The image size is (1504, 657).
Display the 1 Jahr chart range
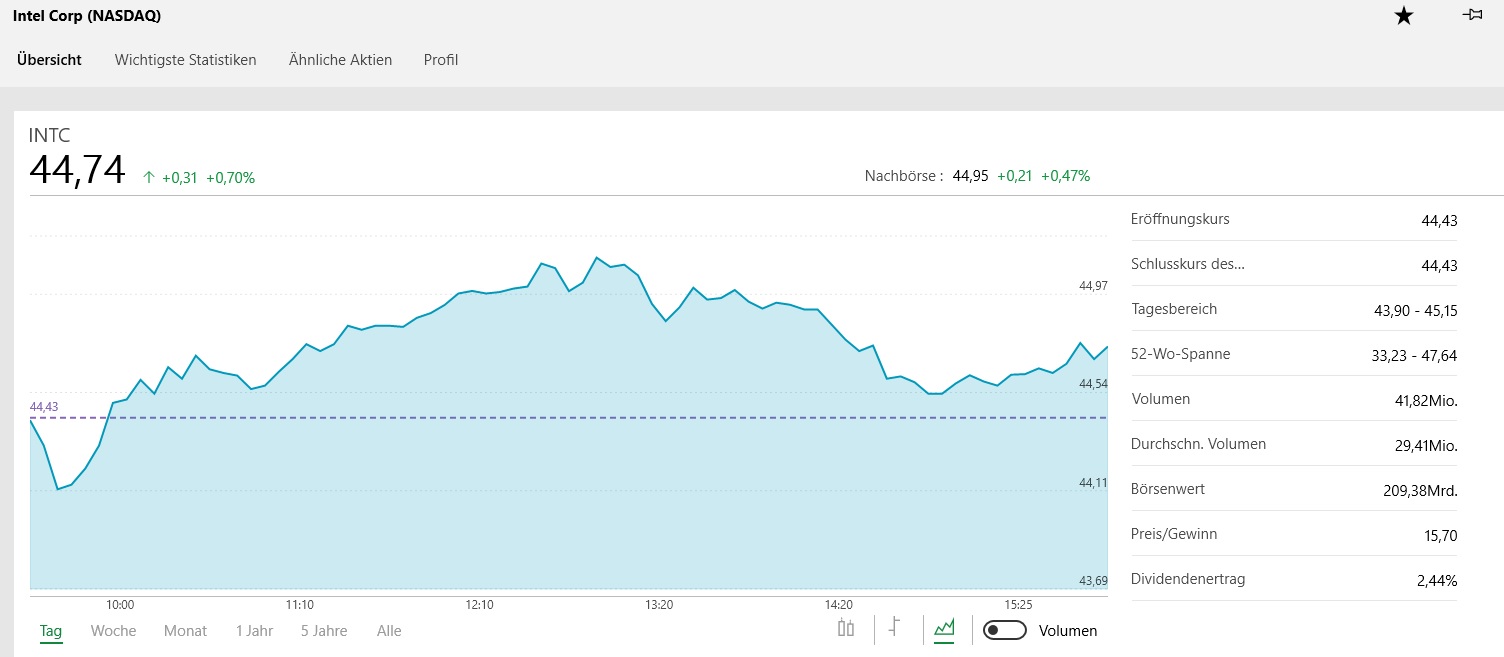(x=254, y=631)
